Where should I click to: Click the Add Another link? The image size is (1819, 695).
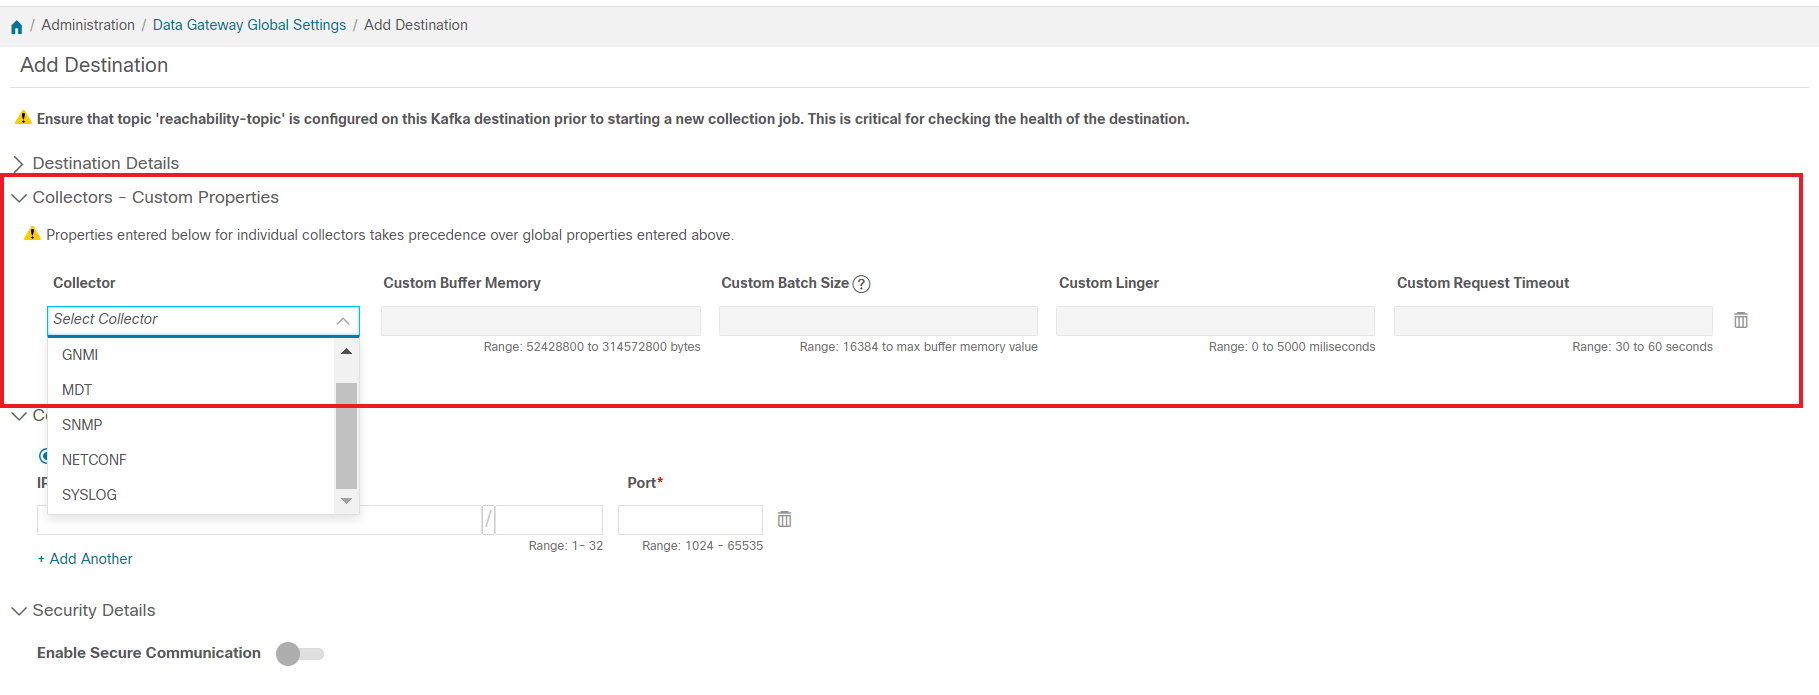tap(85, 559)
